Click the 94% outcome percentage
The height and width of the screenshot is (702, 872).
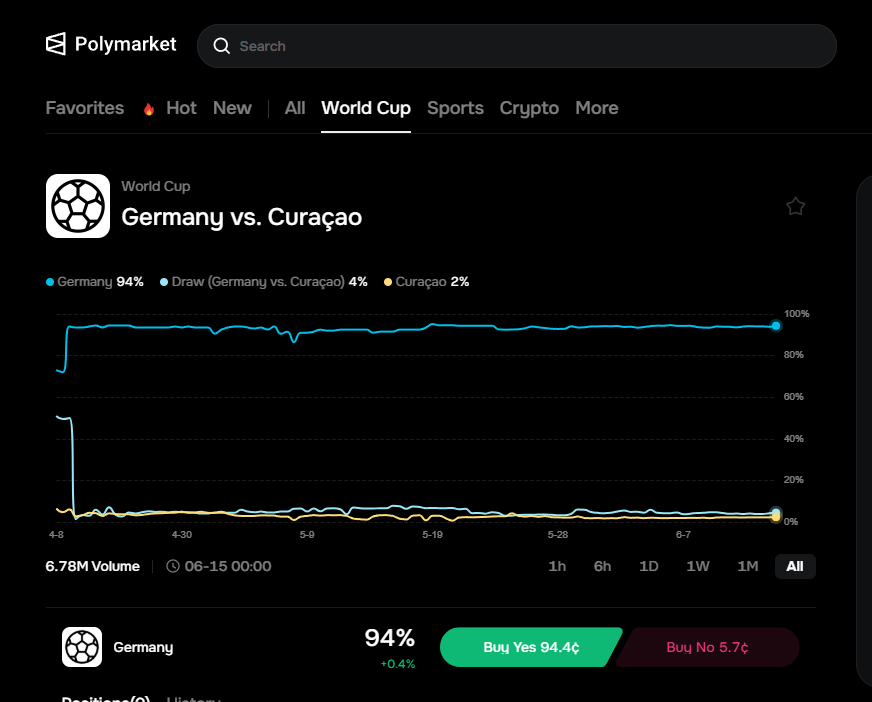[x=389, y=638]
